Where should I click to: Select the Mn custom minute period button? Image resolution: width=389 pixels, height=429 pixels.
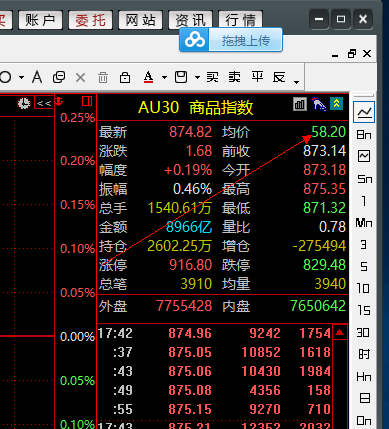coord(364,223)
